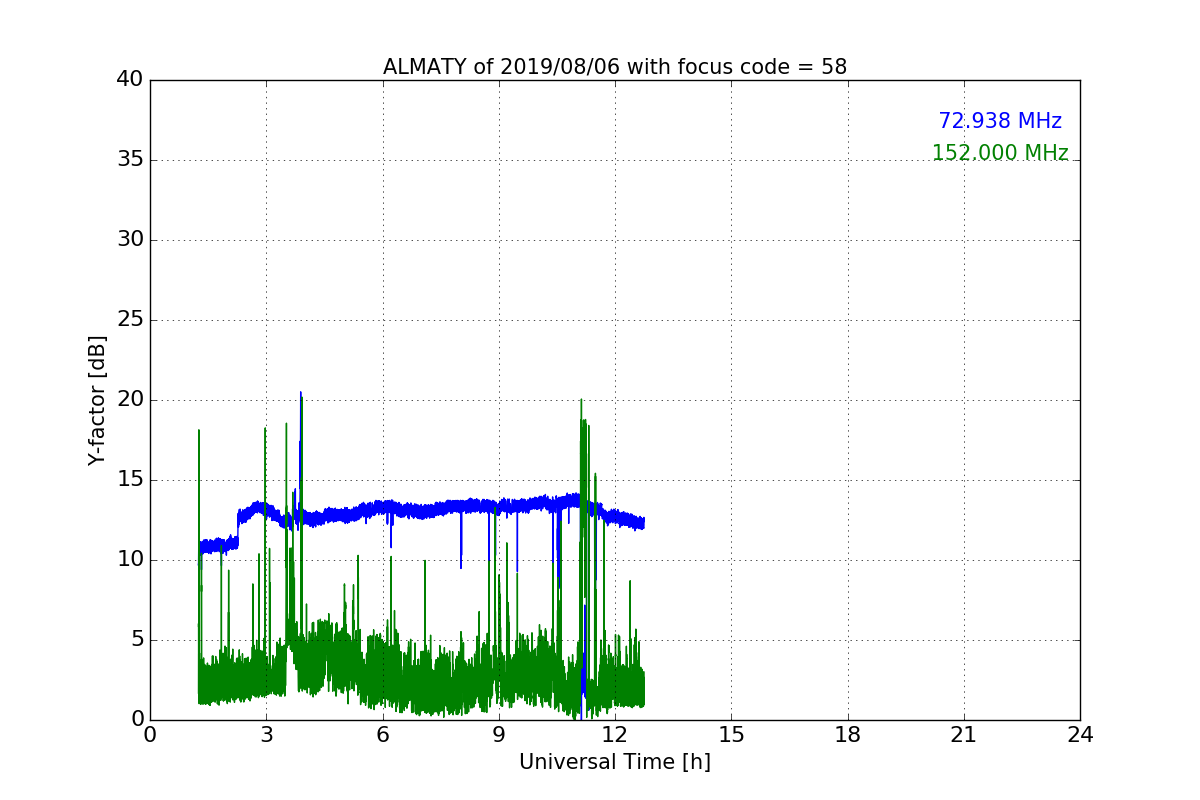Screen dimensions: 1200x800
Task: Click the y-axis tick label '30'
Action: [129, 240]
